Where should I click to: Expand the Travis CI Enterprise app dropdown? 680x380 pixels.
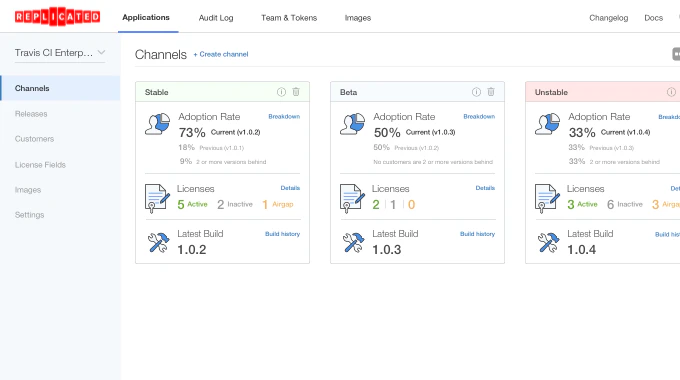[60, 53]
